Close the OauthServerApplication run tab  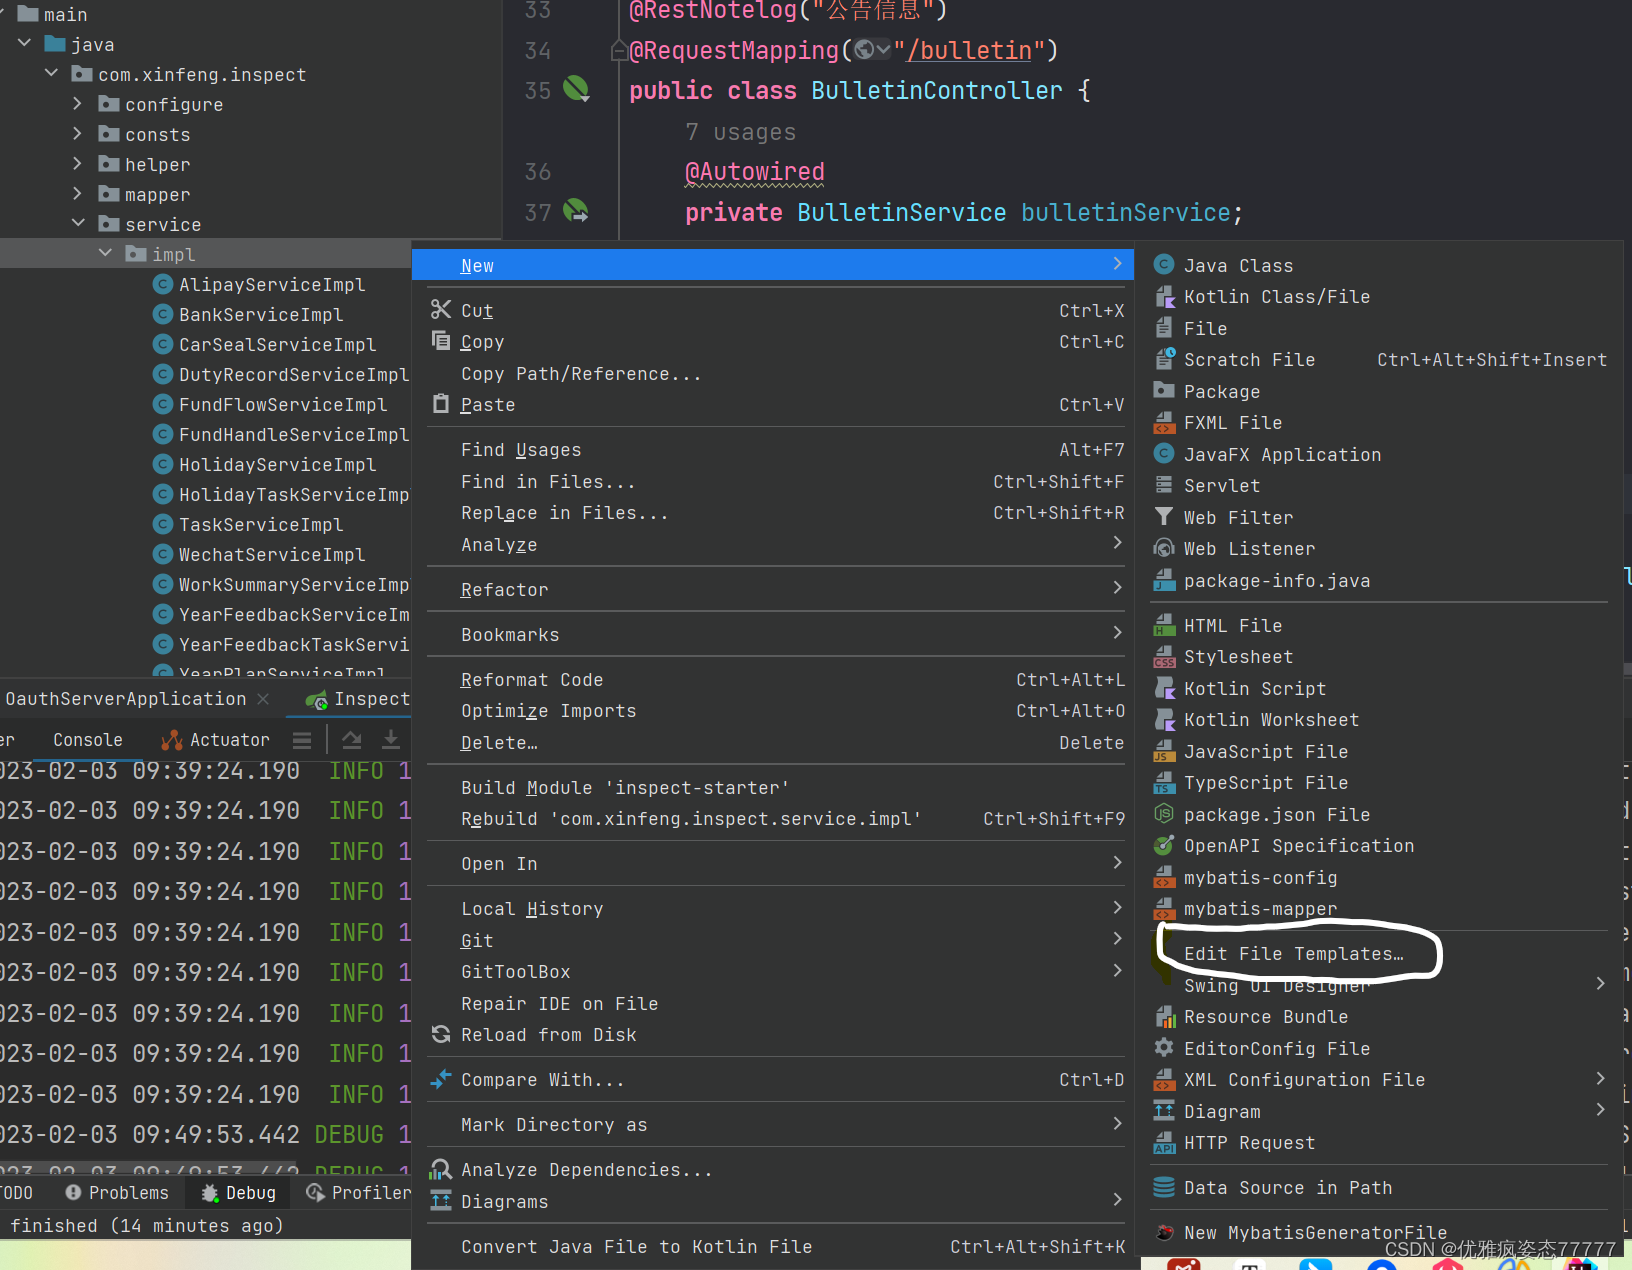(x=263, y=699)
